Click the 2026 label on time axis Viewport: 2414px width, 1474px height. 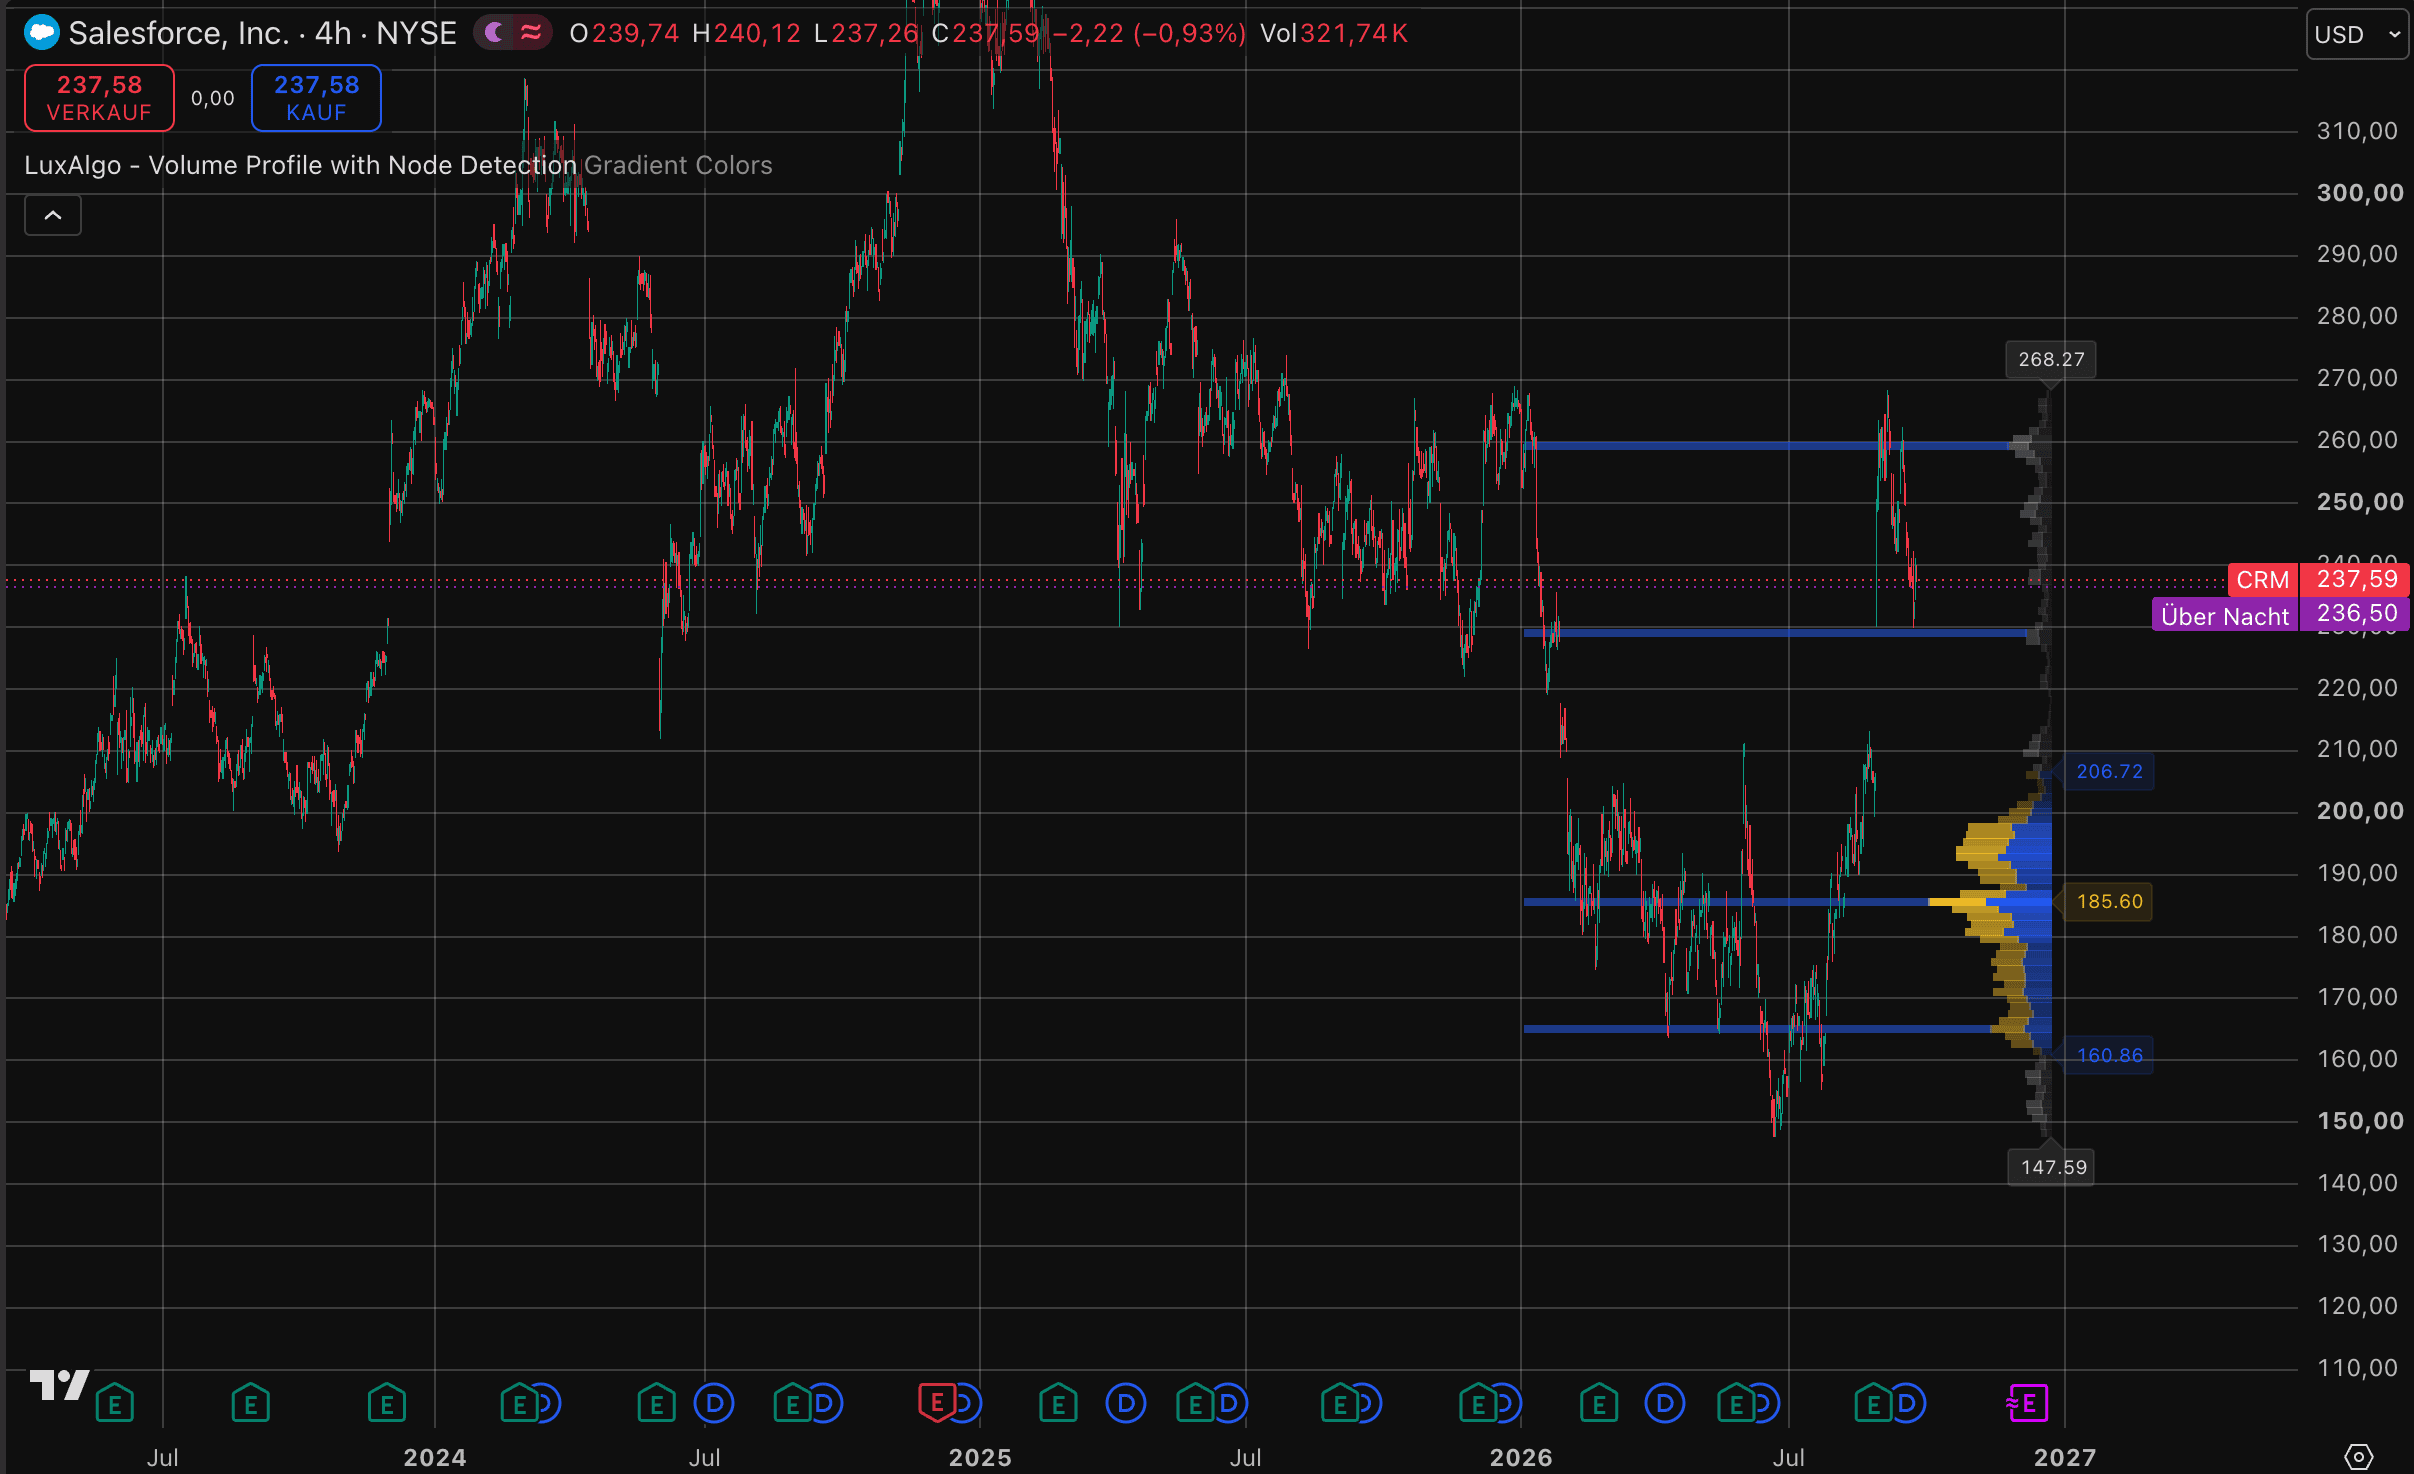[1521, 1457]
